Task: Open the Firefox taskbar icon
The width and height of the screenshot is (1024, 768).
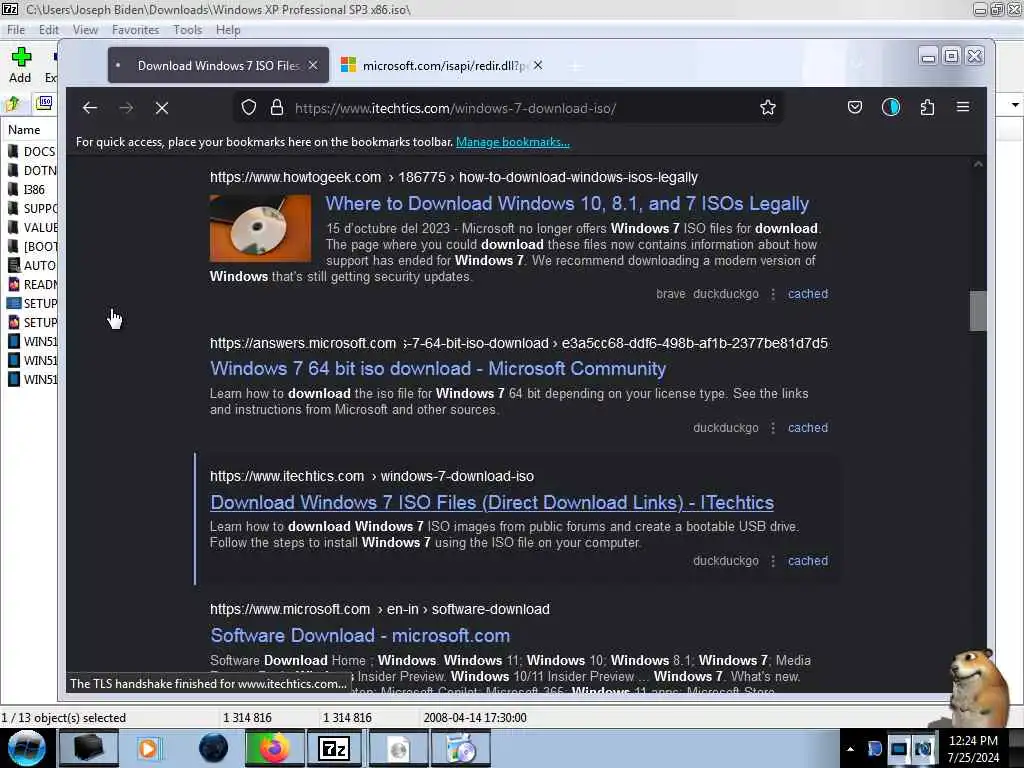Action: click(275, 748)
